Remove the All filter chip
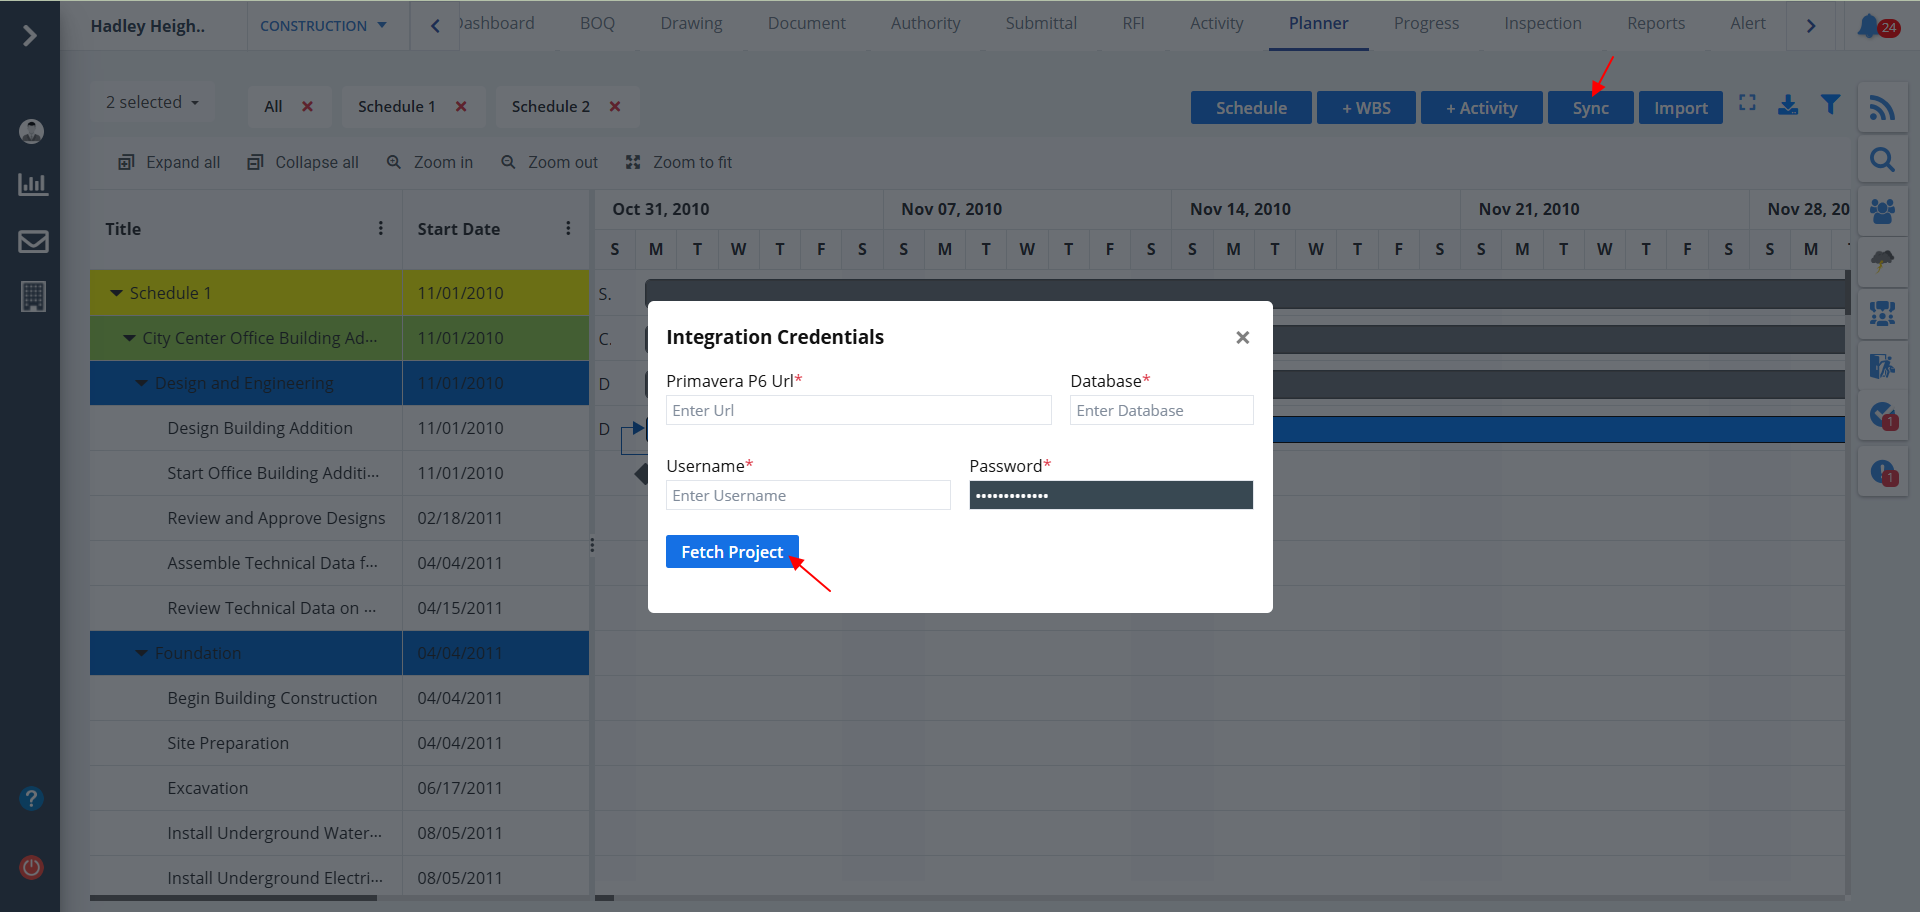This screenshot has width=1920, height=912. tap(307, 107)
